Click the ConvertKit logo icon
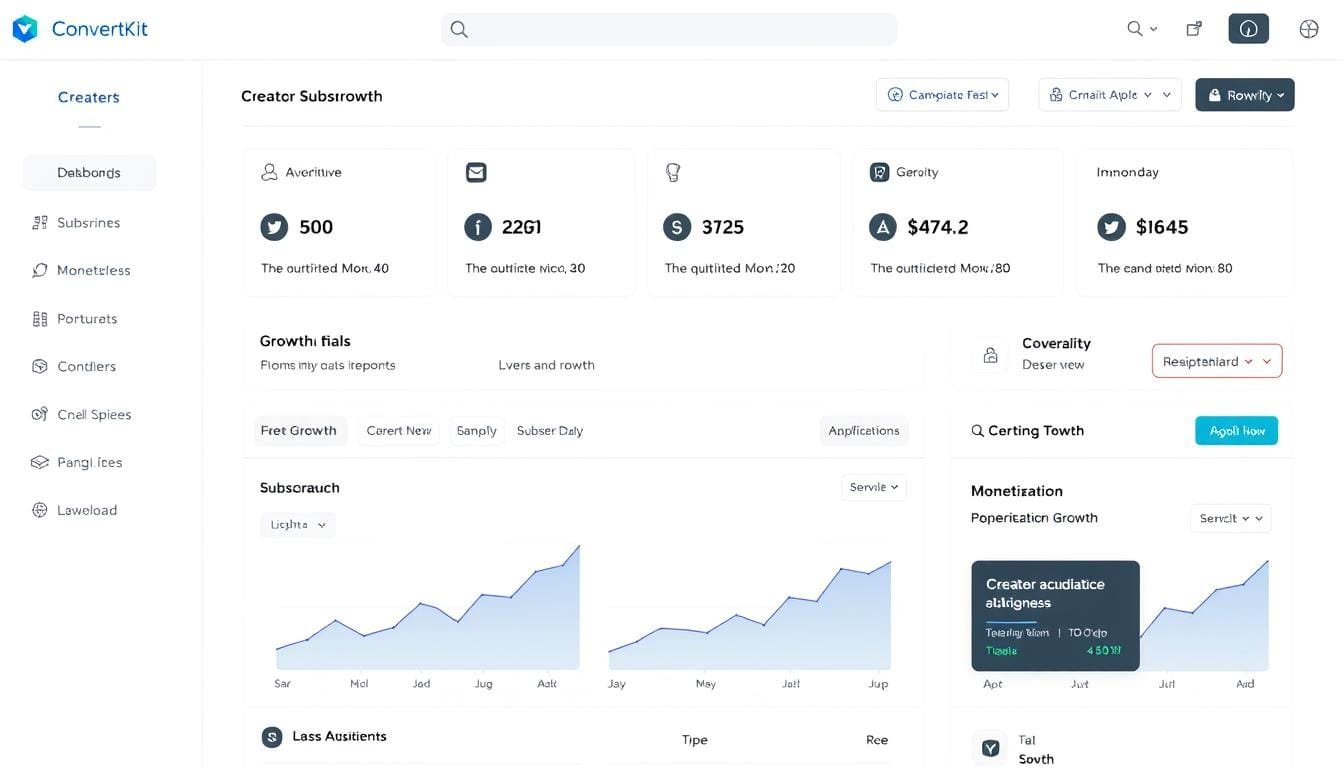1344x768 pixels. (25, 29)
